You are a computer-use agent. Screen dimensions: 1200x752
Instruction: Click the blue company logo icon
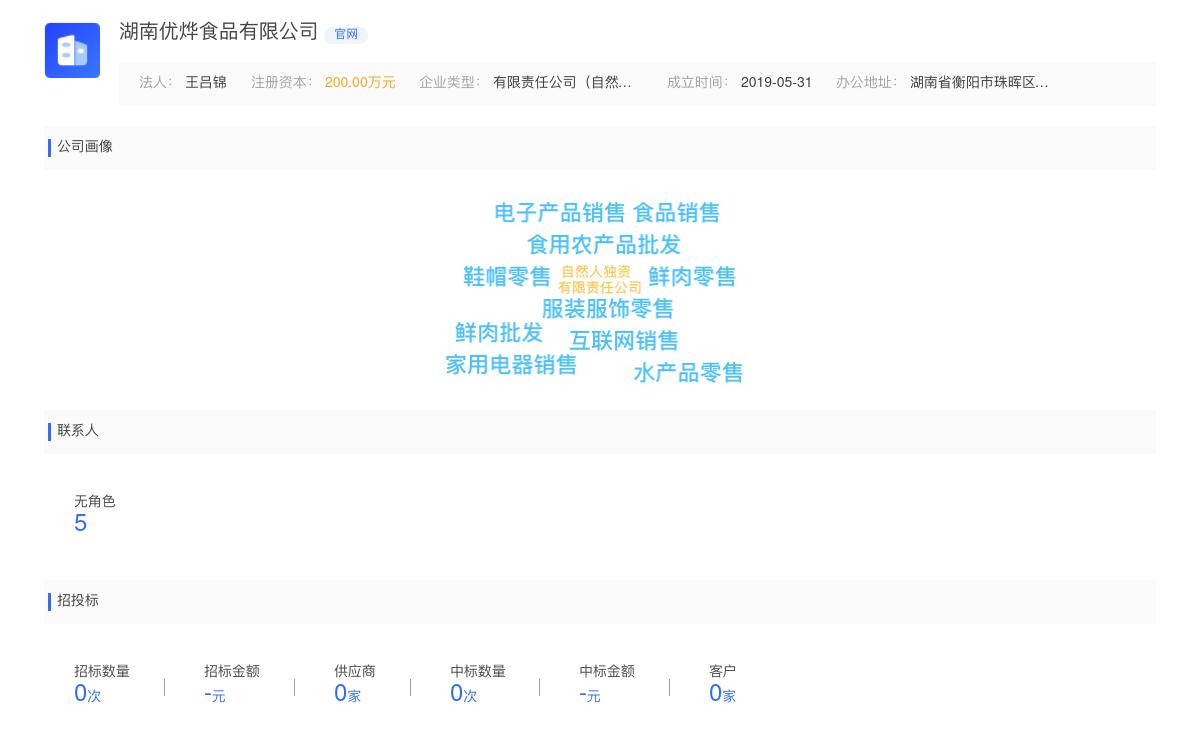(x=72, y=50)
